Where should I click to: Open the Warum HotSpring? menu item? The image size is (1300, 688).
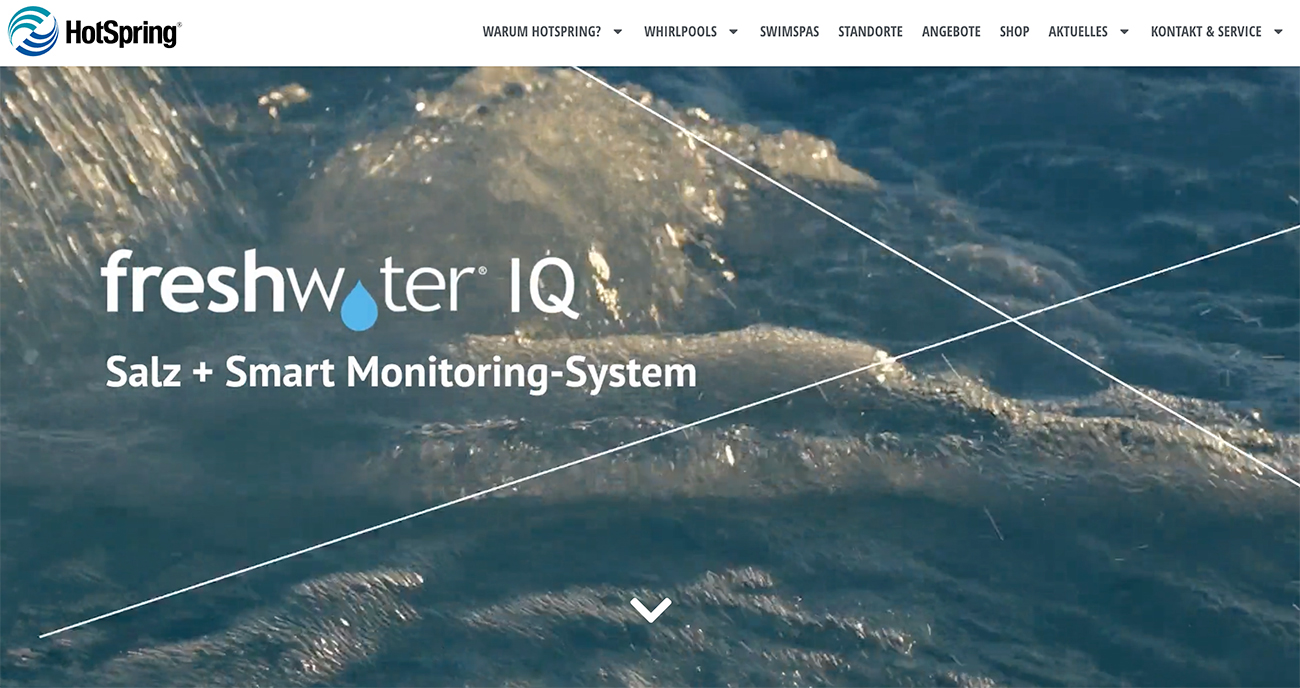point(541,32)
